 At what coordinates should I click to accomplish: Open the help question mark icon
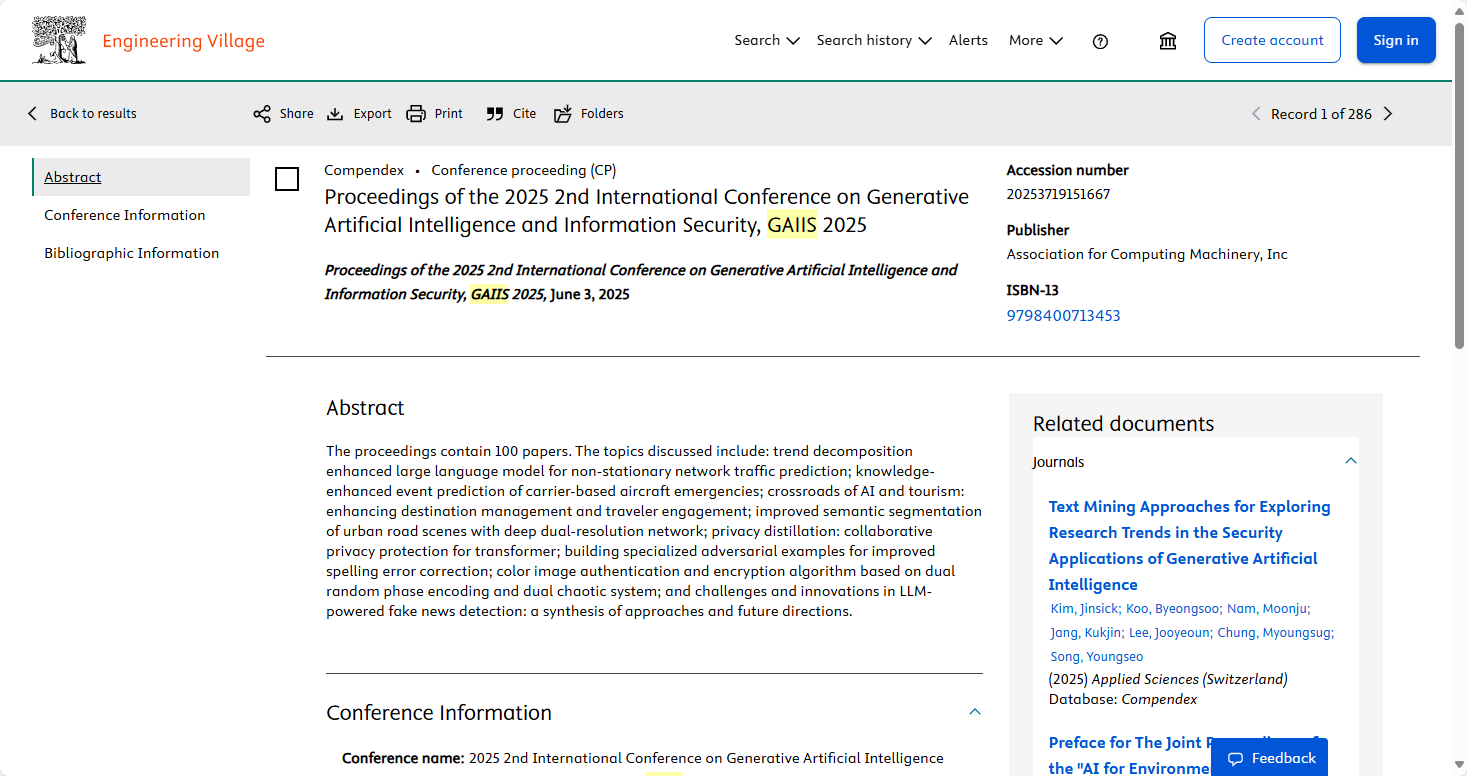click(1100, 41)
